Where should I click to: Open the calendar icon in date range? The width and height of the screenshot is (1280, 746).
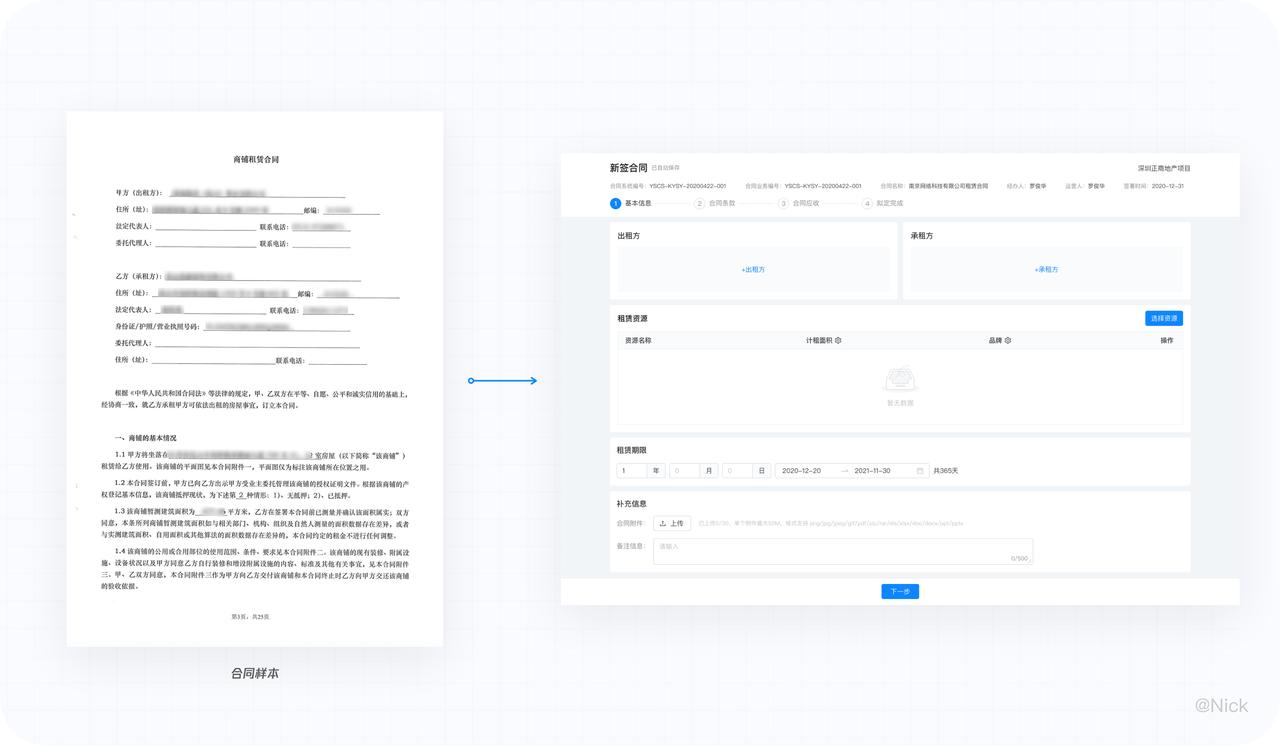coord(920,471)
